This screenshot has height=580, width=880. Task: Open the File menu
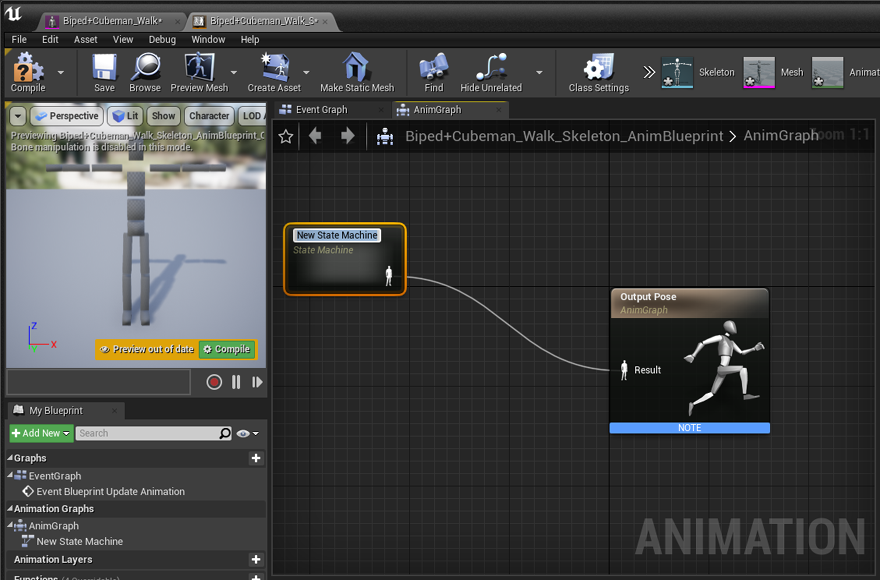[x=19, y=39]
